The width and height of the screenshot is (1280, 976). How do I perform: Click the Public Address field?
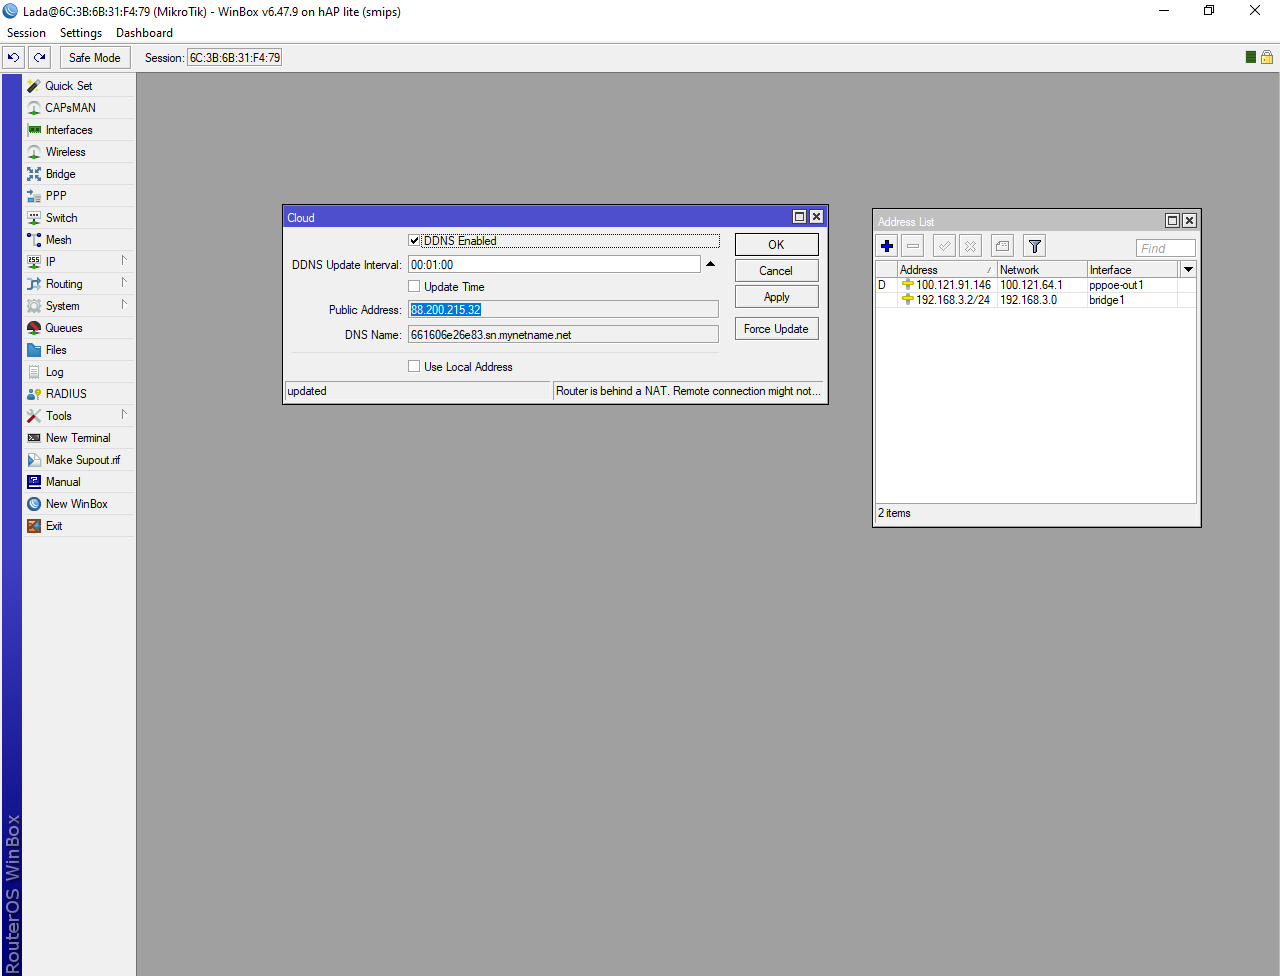[x=563, y=310]
